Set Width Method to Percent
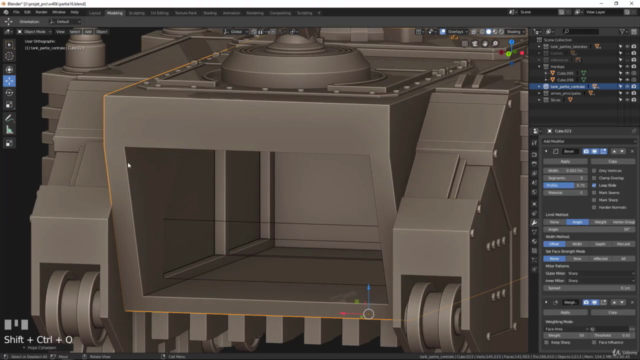Screen dimensions: 640x360 click(624, 244)
